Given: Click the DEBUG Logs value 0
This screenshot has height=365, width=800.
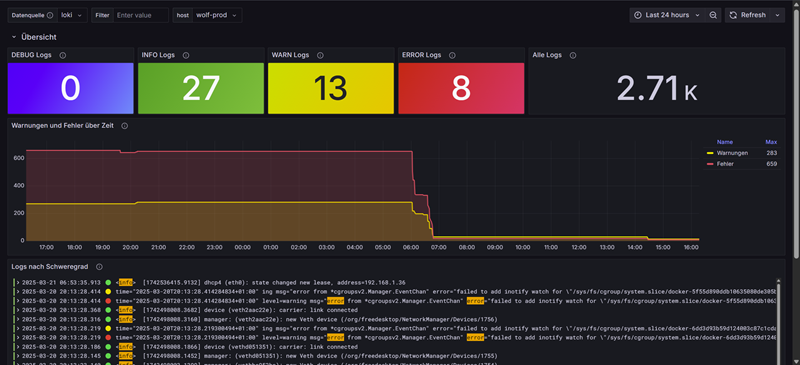Looking at the screenshot, I should tap(70, 88).
